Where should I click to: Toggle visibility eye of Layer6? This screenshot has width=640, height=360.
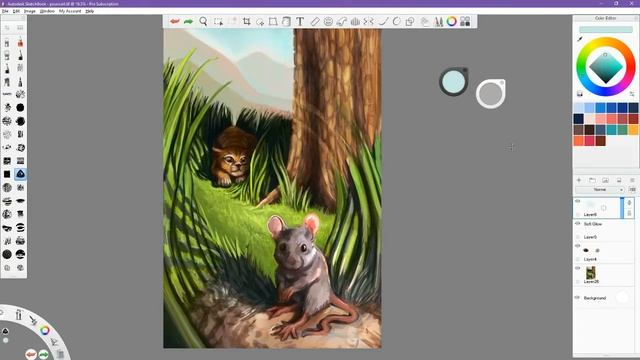pos(578,201)
